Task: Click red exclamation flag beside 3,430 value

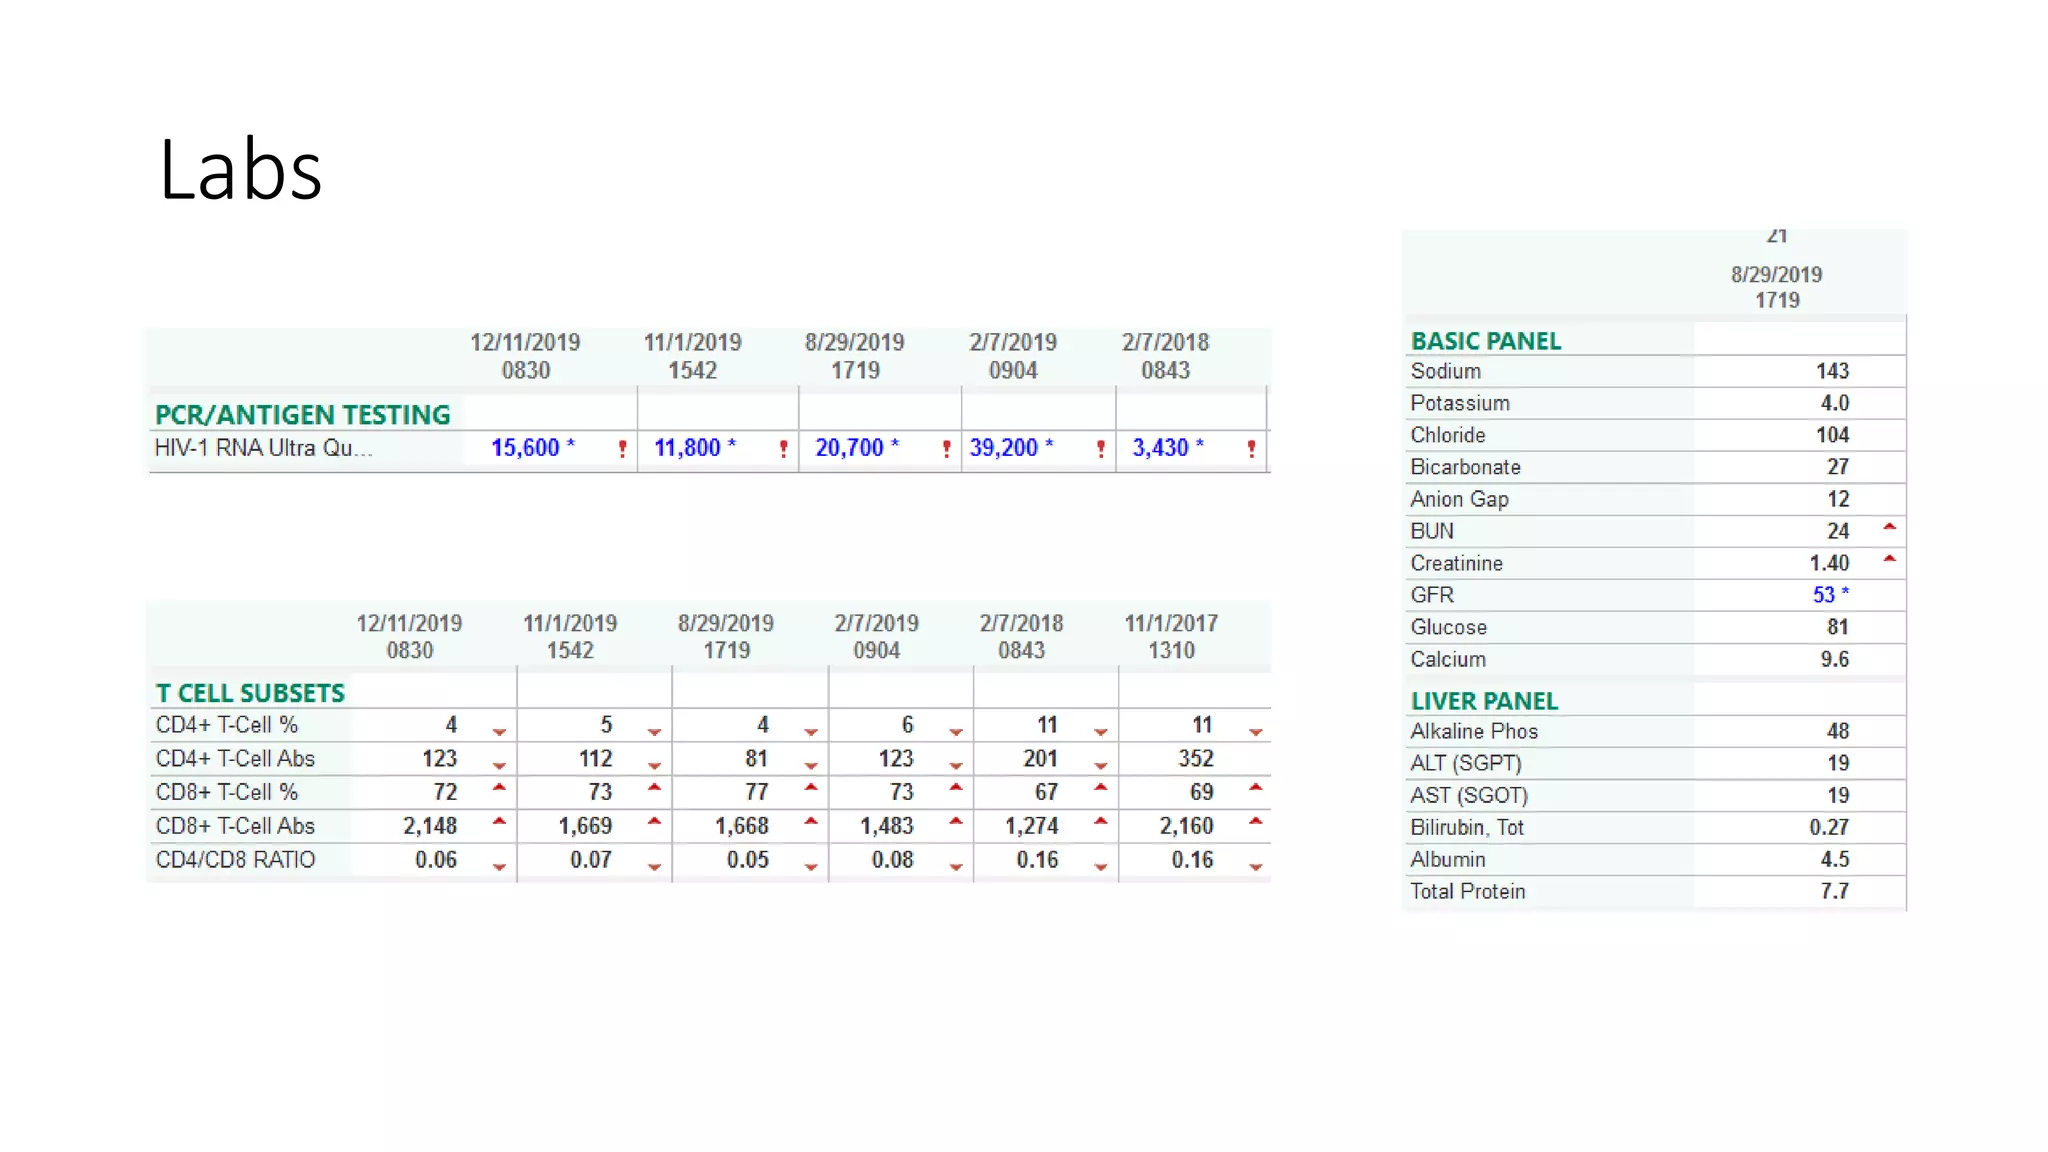Action: 1251,449
